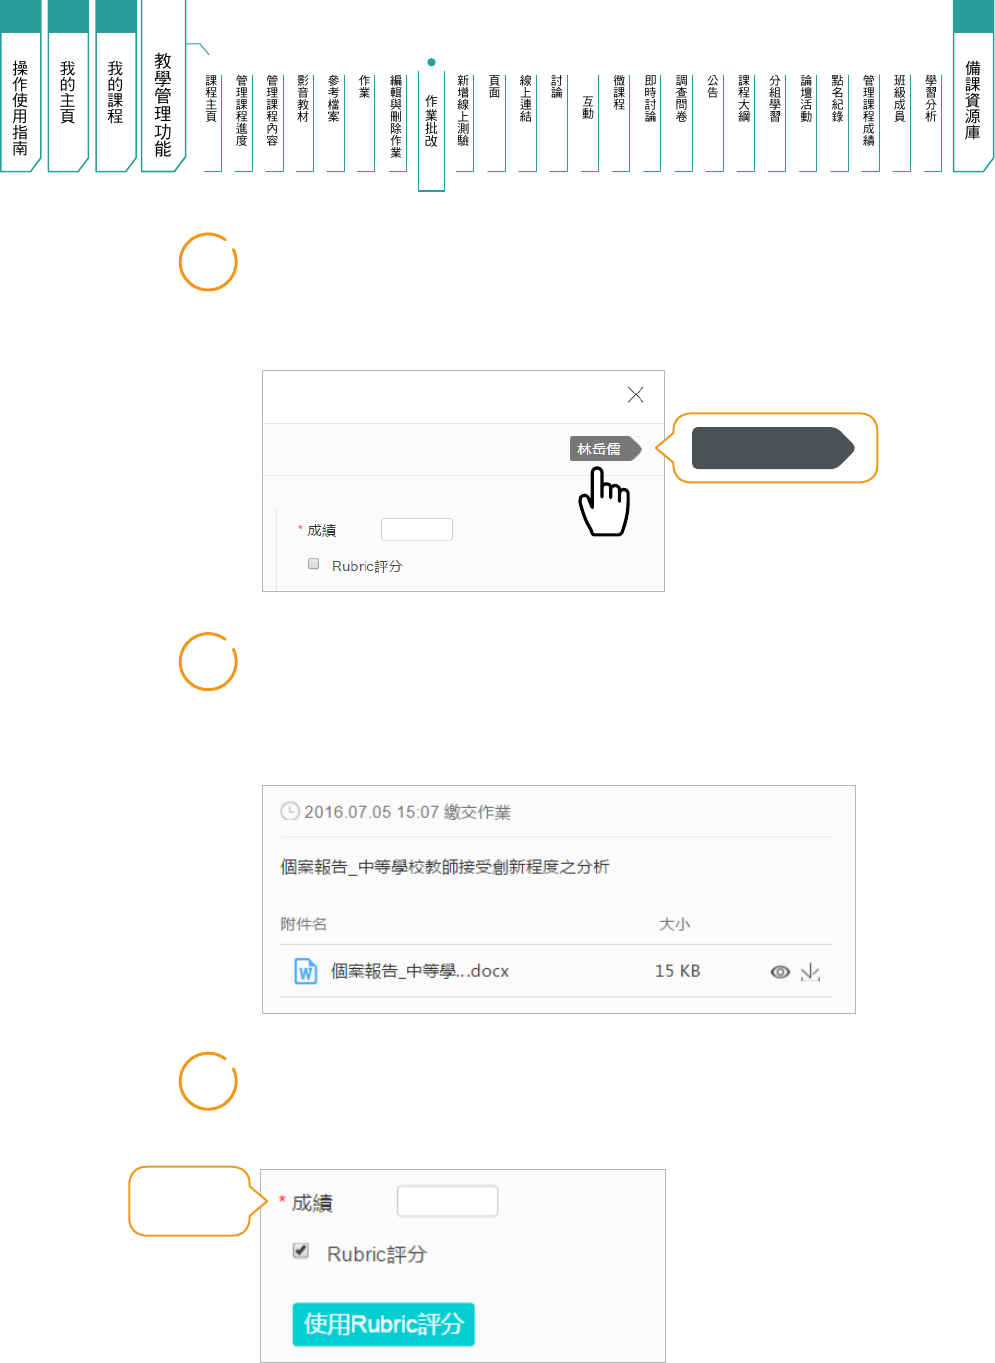Viewport: 995px width, 1363px height.
Task: Enable the unchecked Rubric評分 checkbox in the dialog
Action: point(314,564)
